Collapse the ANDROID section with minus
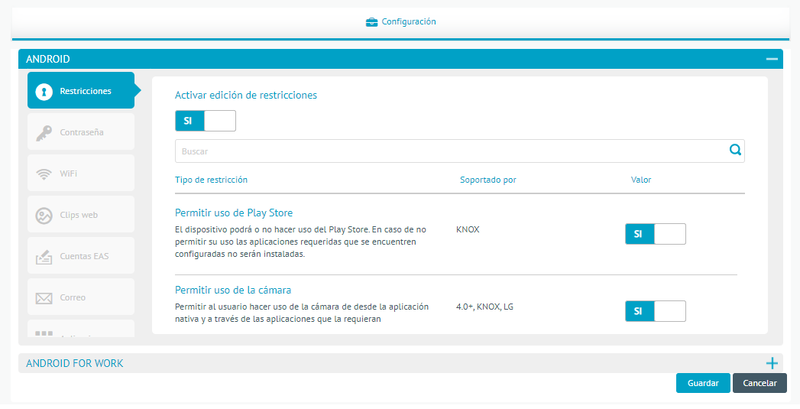 (x=772, y=59)
